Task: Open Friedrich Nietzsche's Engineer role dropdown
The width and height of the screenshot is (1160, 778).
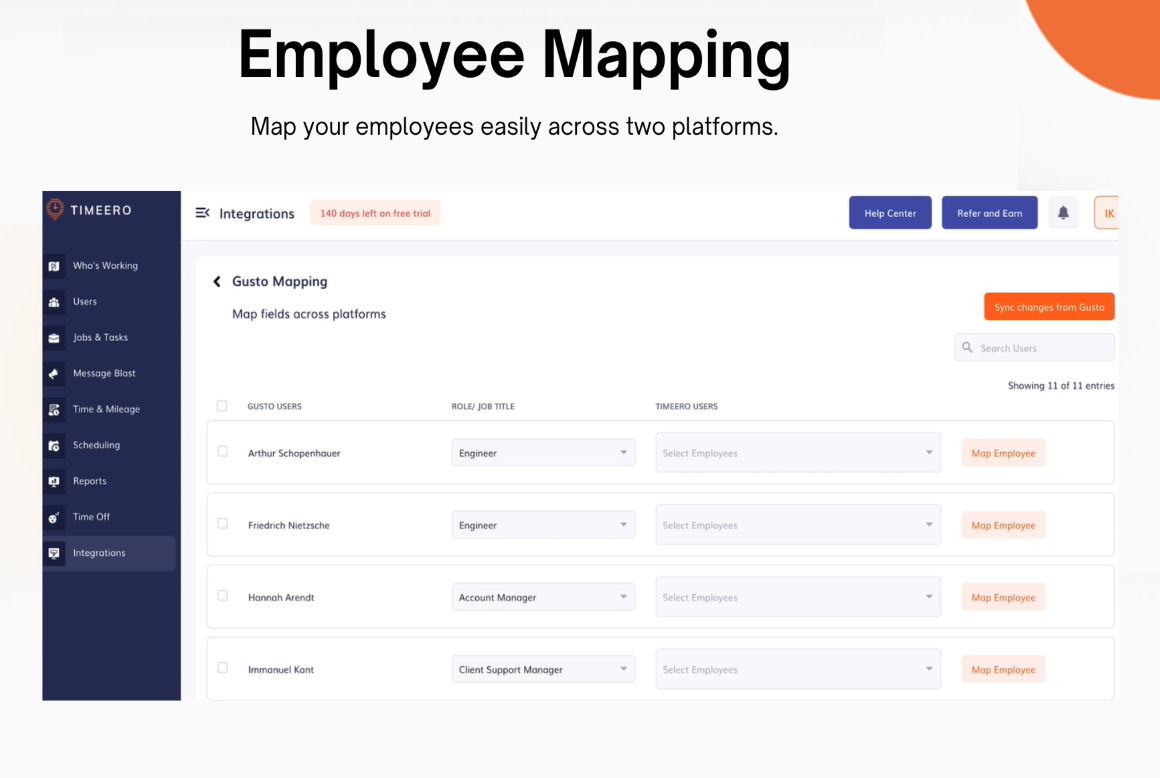Action: (543, 525)
